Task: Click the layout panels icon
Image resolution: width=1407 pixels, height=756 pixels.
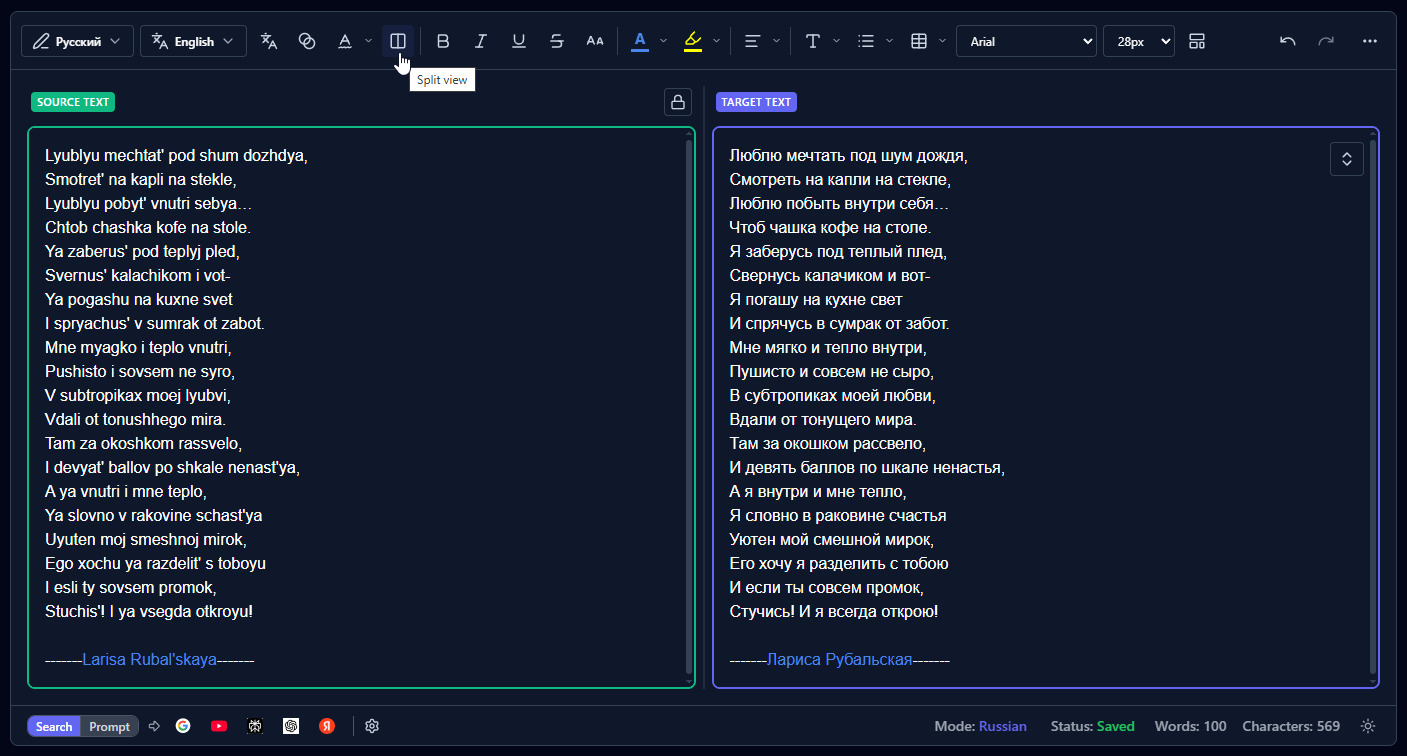Action: [x=1197, y=41]
